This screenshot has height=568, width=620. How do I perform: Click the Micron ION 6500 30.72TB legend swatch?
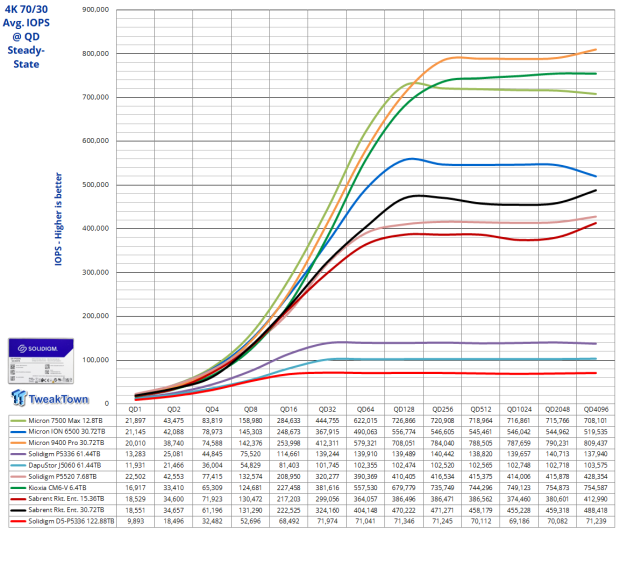[x=19, y=432]
